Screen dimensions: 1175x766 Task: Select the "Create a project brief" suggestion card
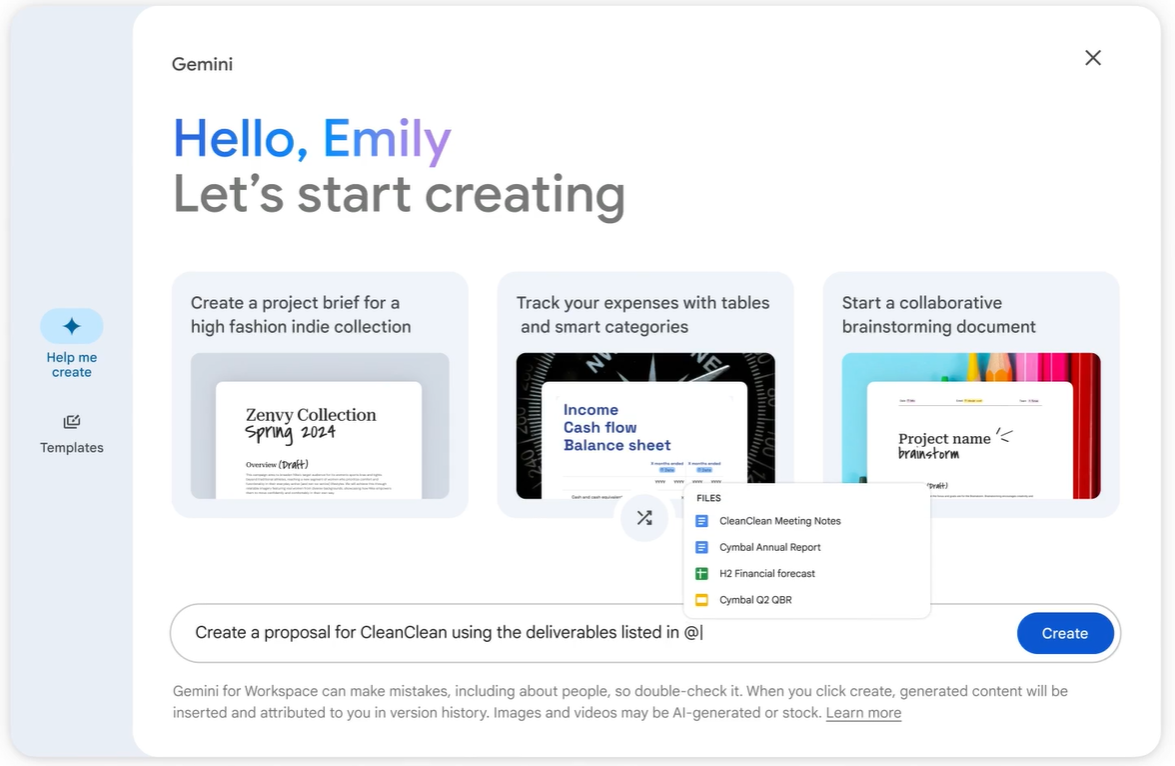coord(319,393)
